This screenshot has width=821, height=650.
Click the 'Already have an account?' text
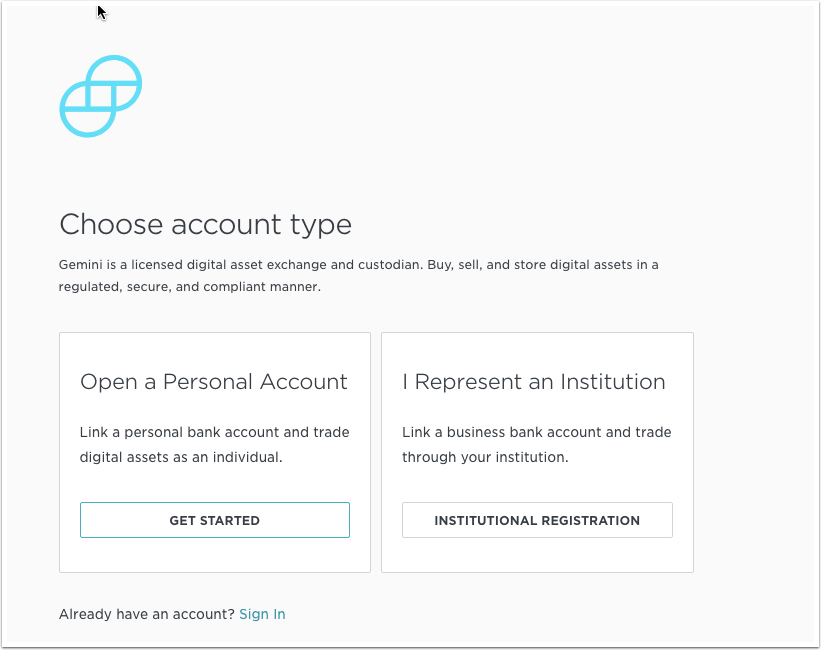click(x=147, y=614)
